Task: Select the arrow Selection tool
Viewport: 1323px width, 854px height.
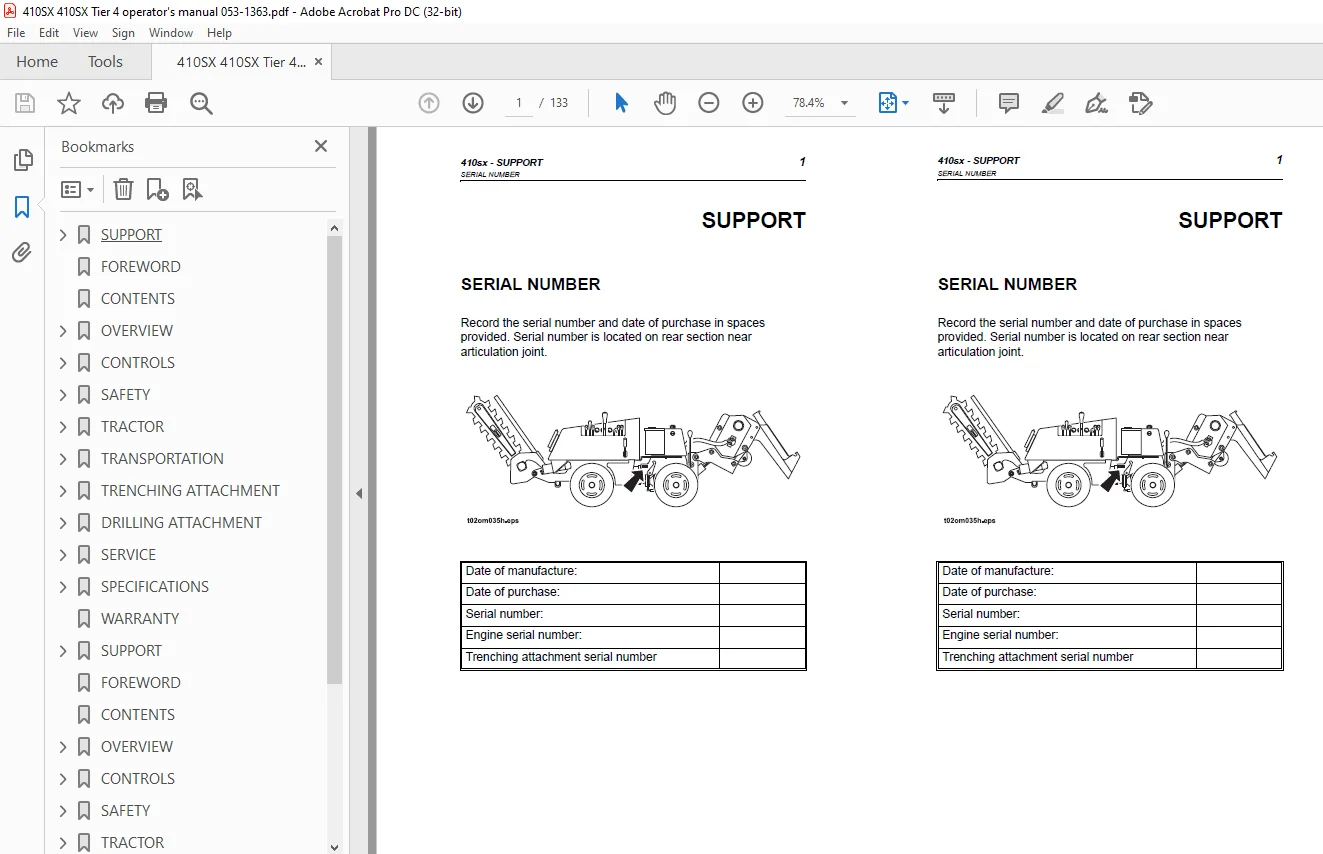Action: (621, 103)
